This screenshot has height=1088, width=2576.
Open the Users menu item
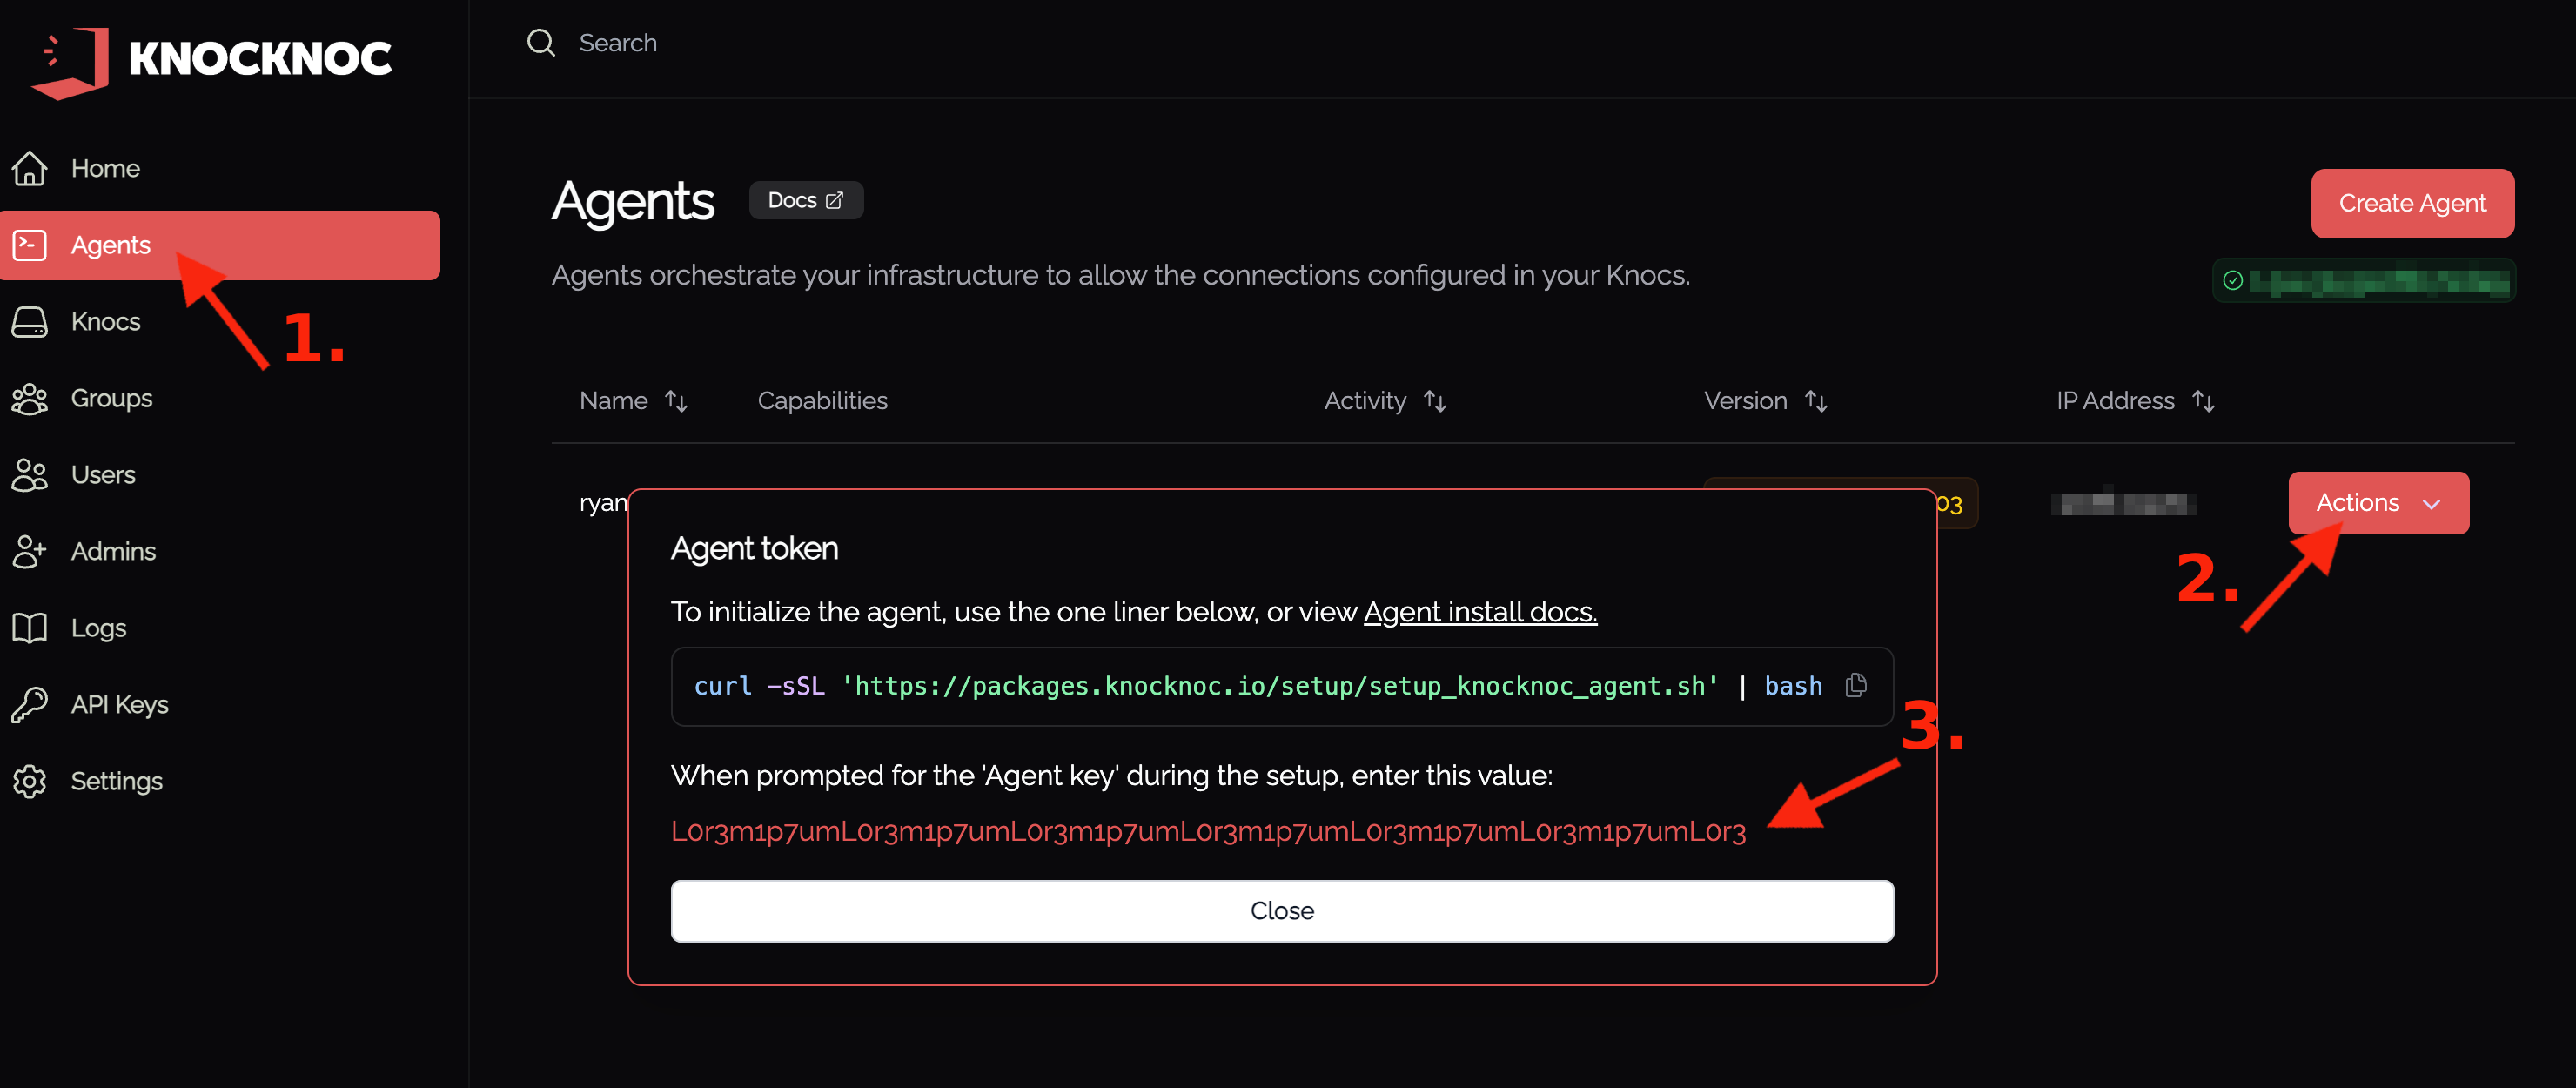coord(103,475)
